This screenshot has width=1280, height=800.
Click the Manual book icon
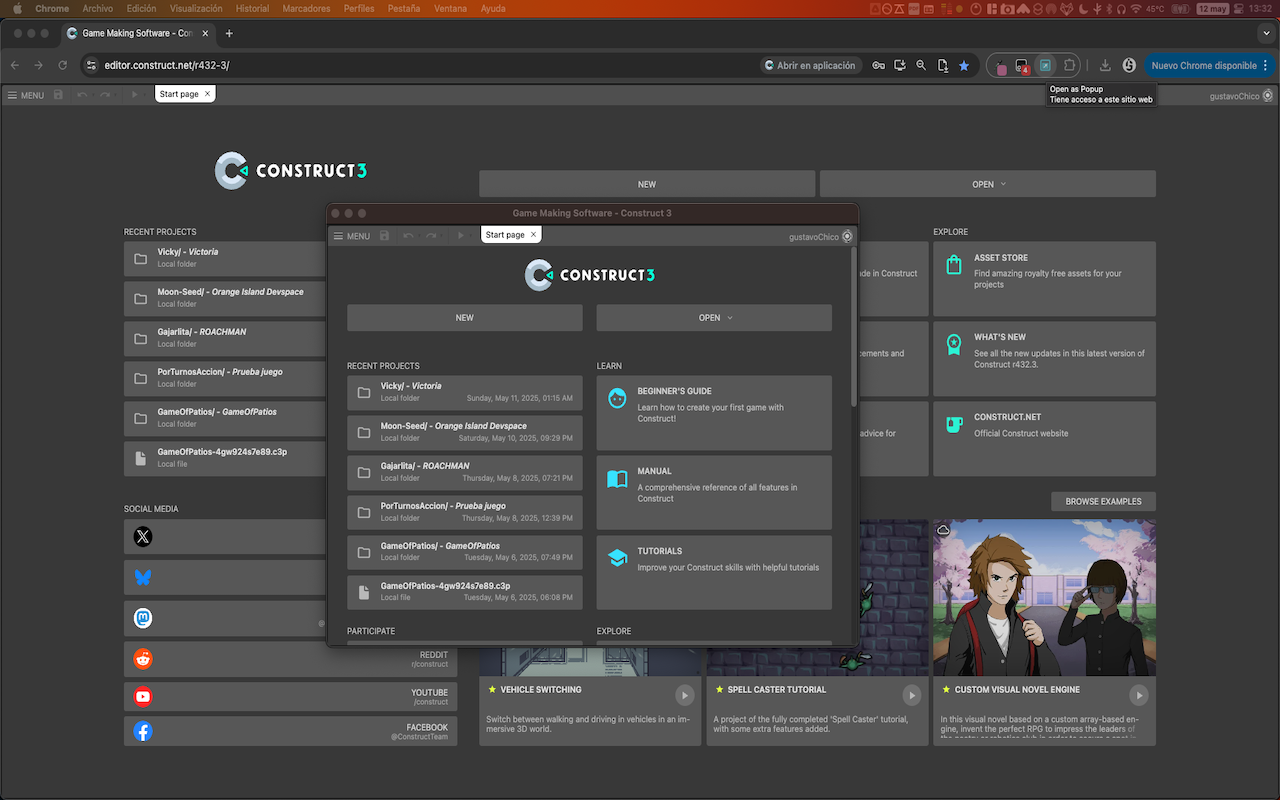617,479
